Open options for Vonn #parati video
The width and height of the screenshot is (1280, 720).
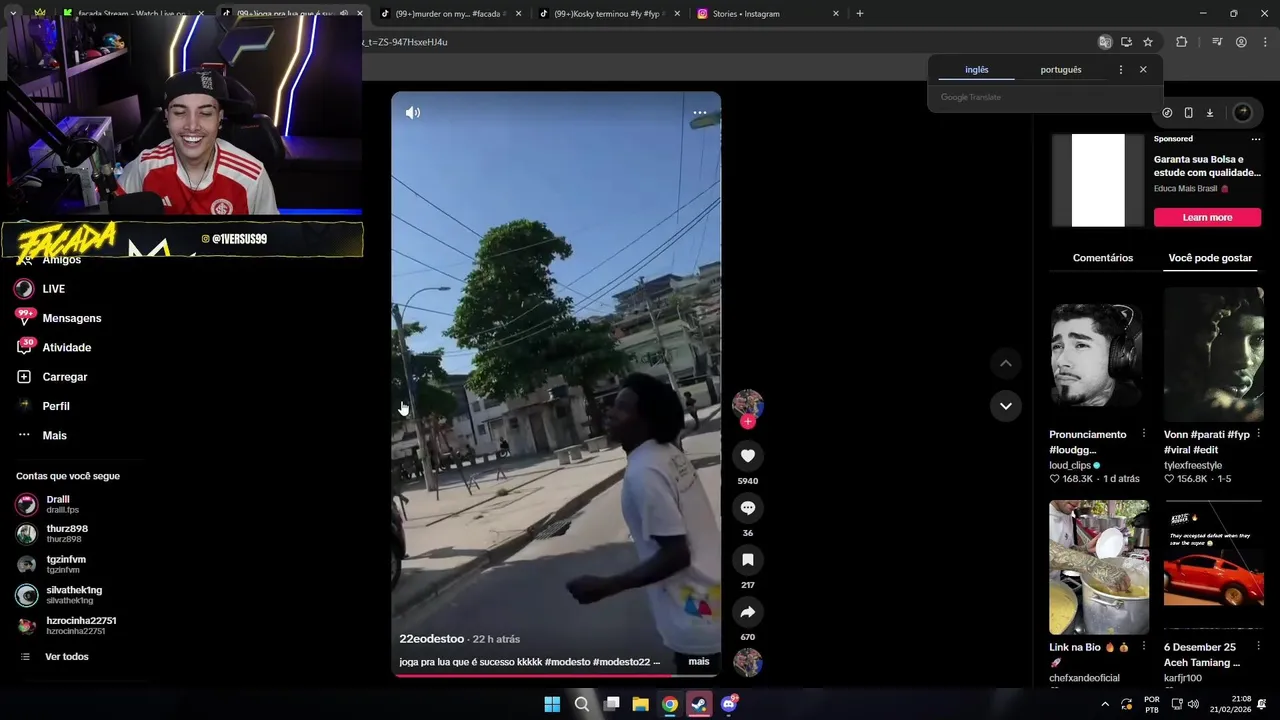click(1258, 434)
